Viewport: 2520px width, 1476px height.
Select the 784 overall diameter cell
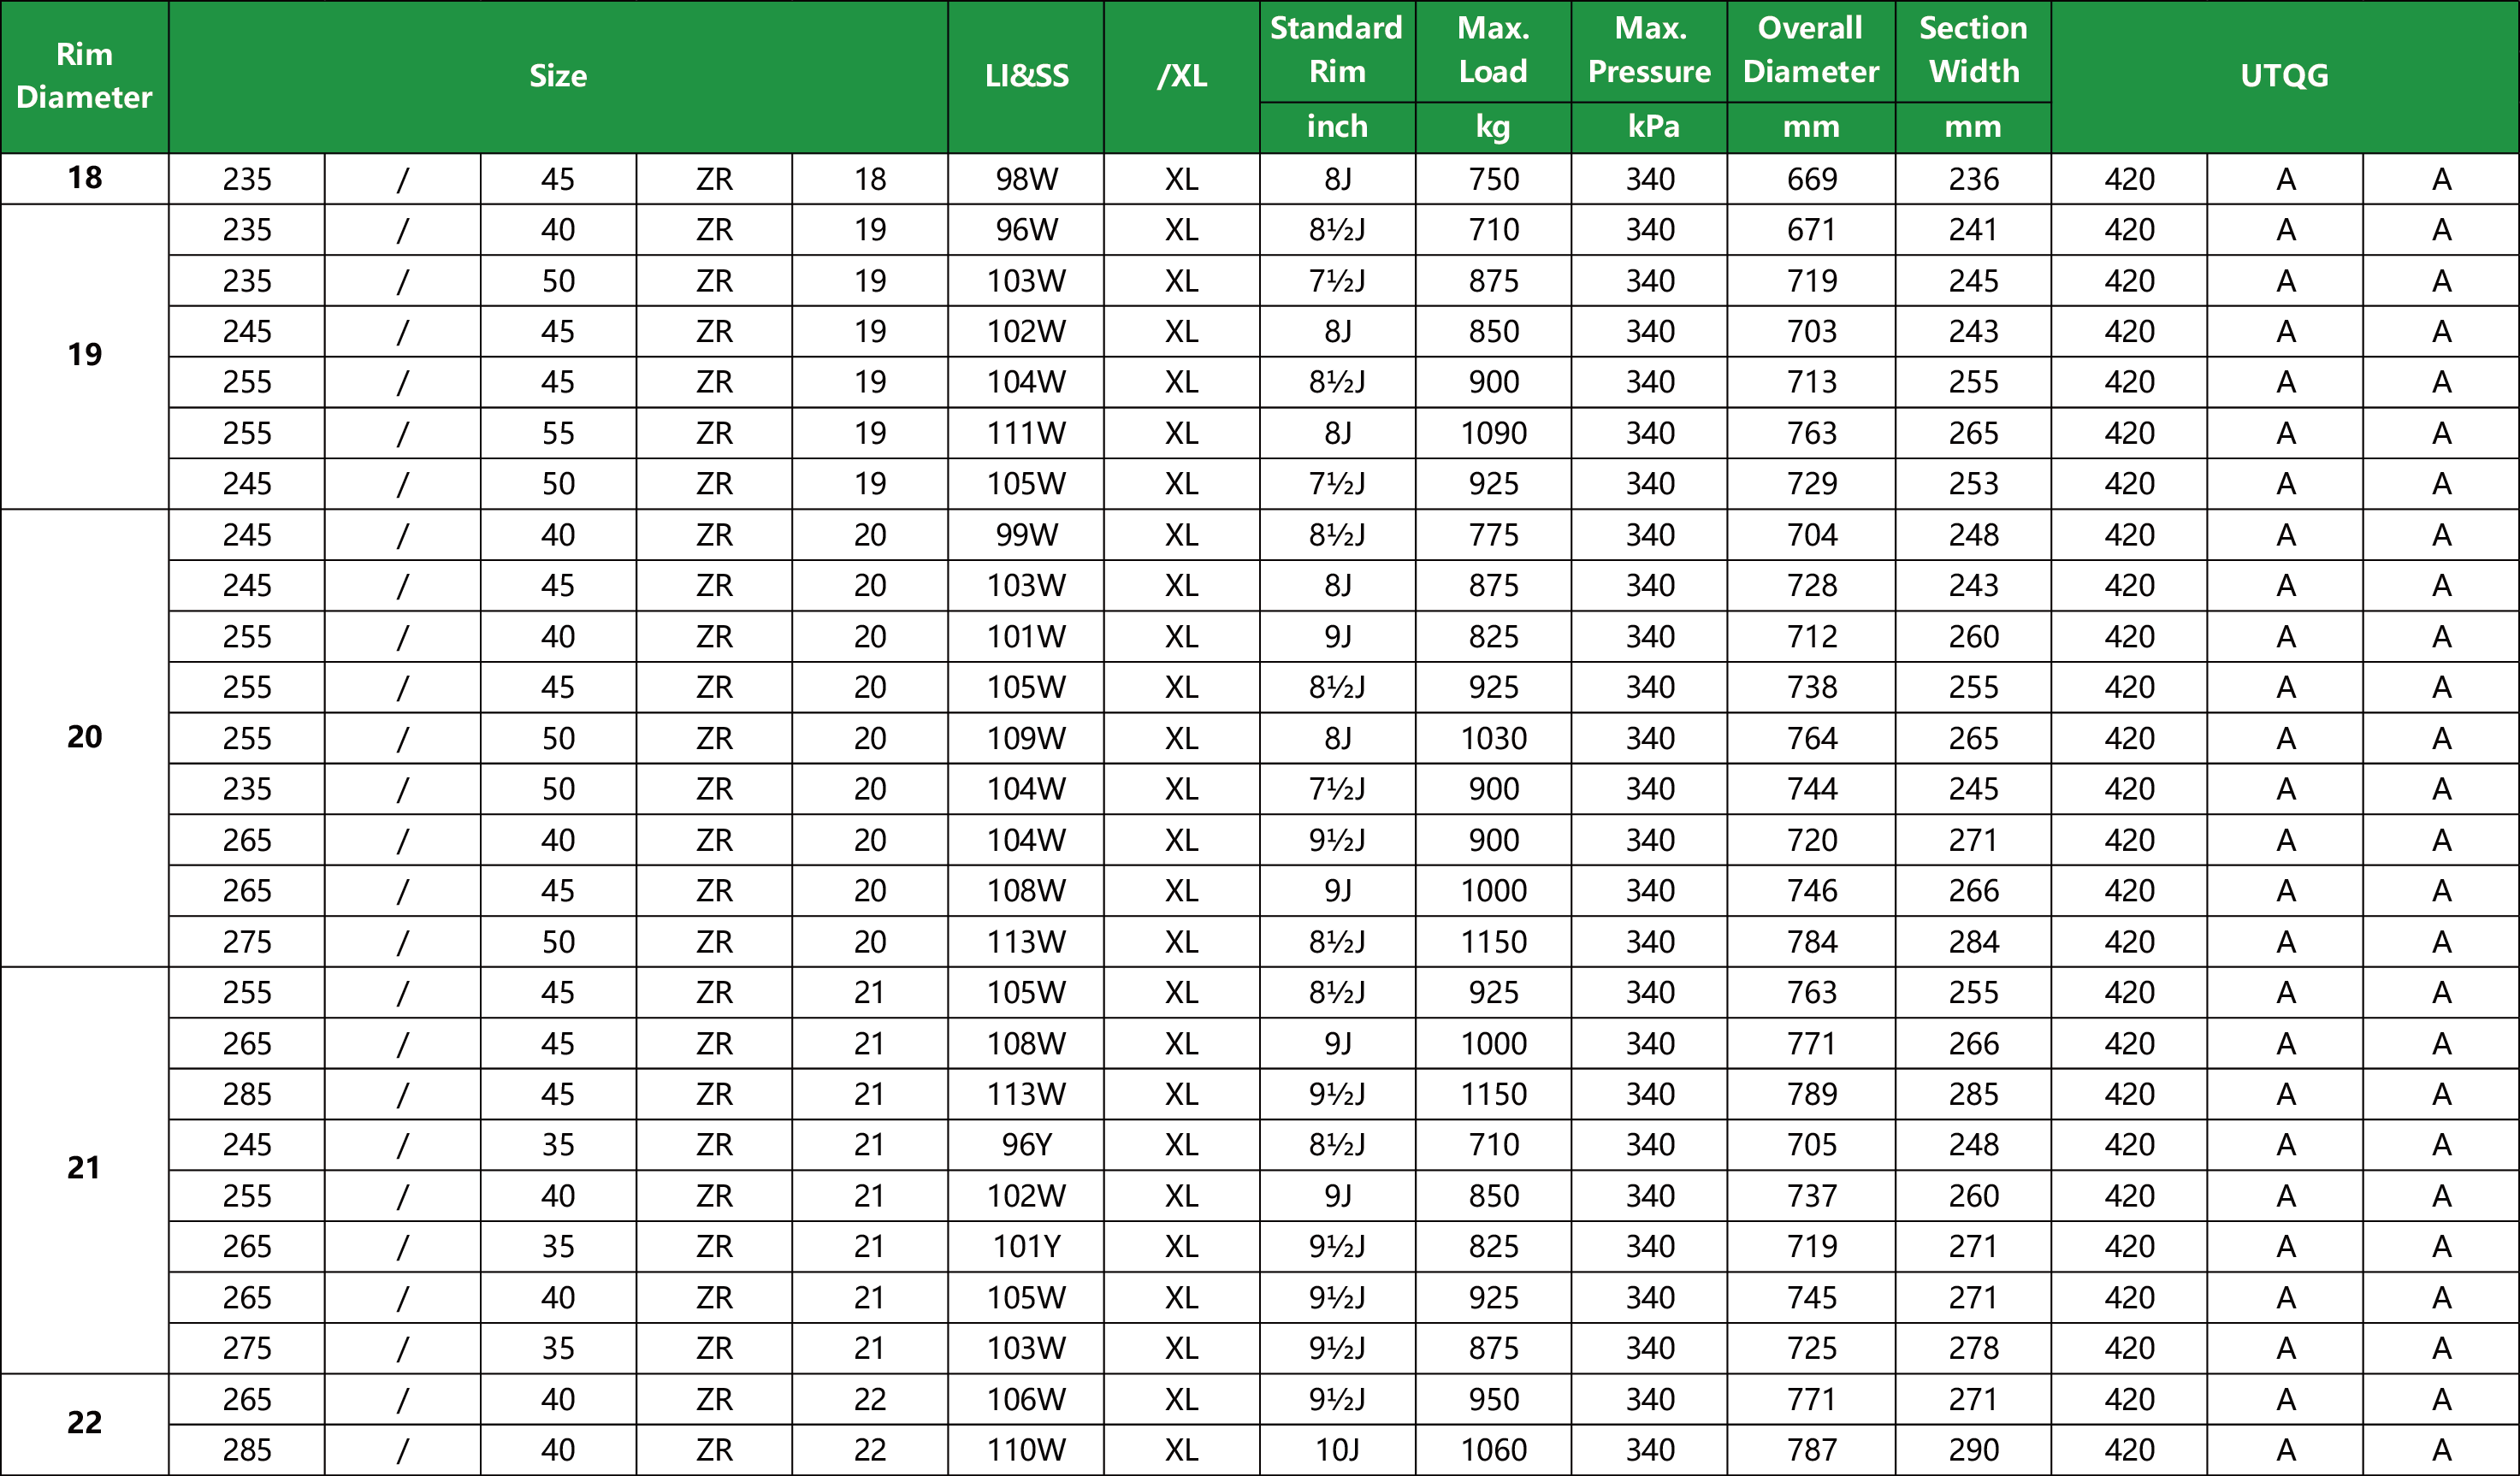[1811, 941]
